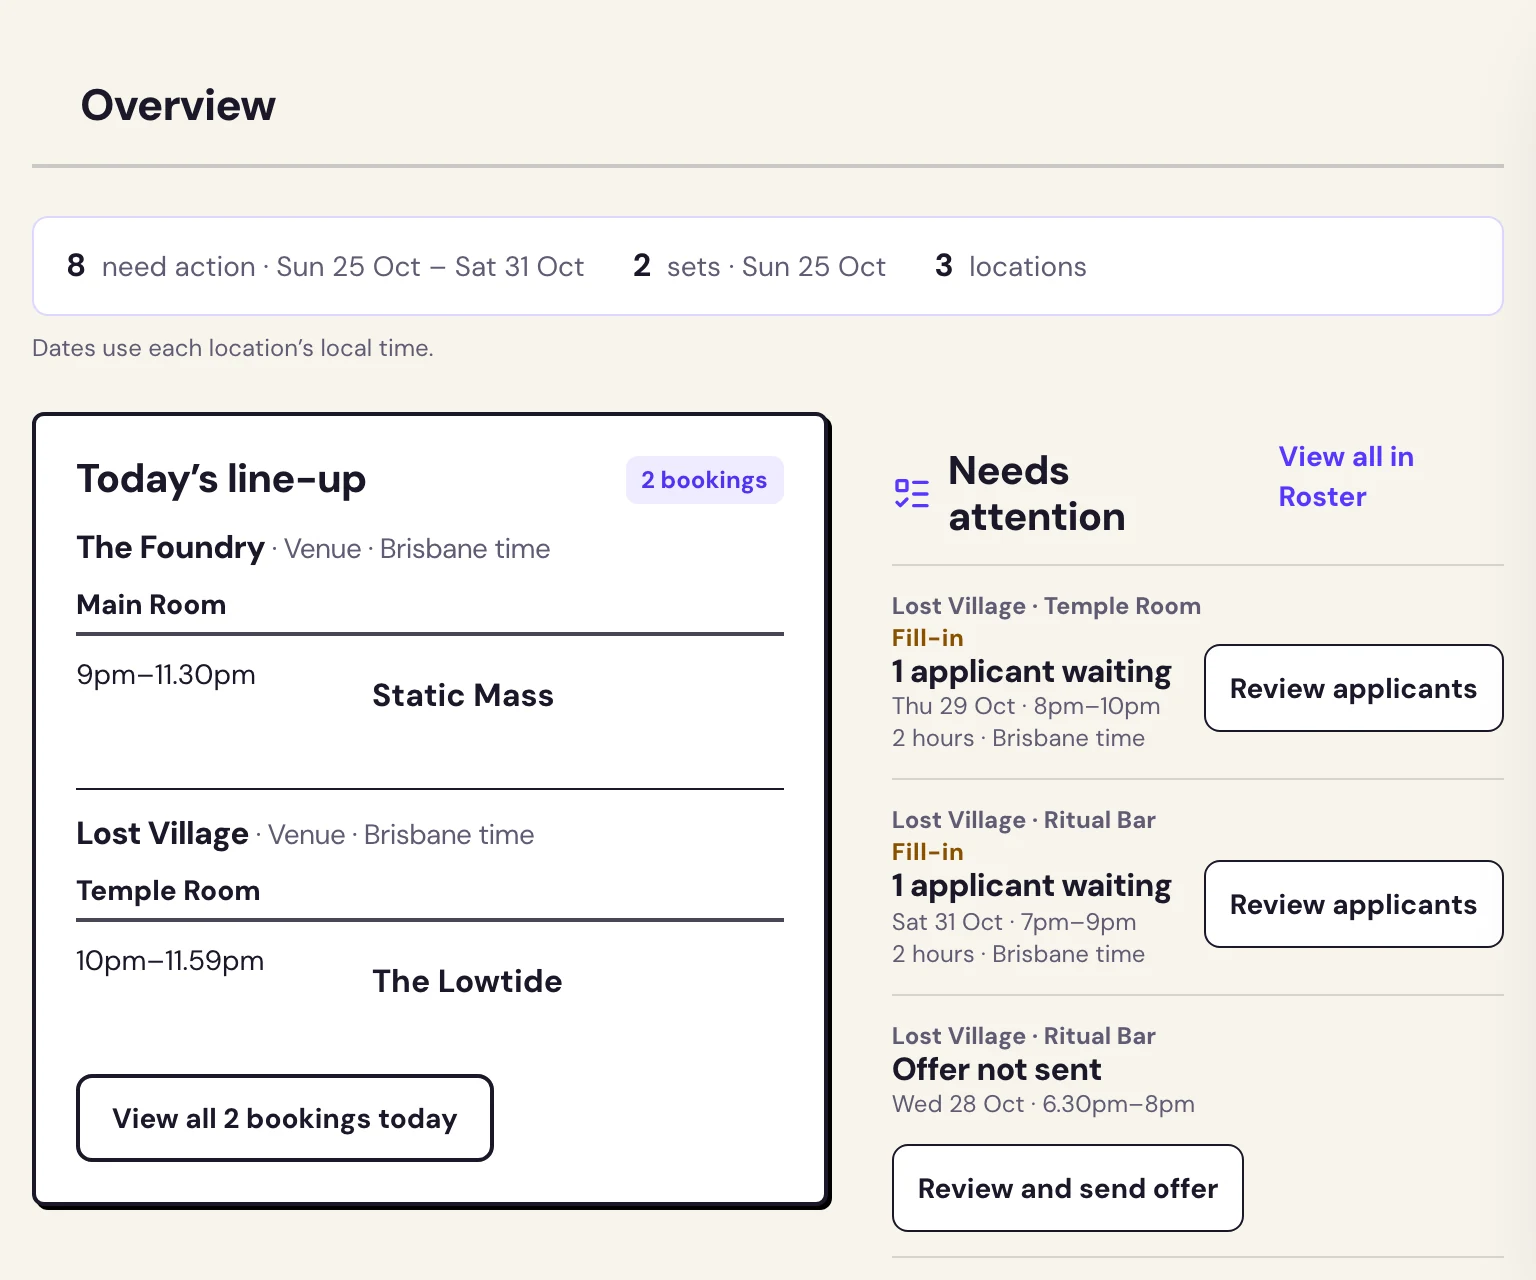The width and height of the screenshot is (1536, 1280).
Task: Click the Needs attention checklist icon
Action: click(x=911, y=493)
